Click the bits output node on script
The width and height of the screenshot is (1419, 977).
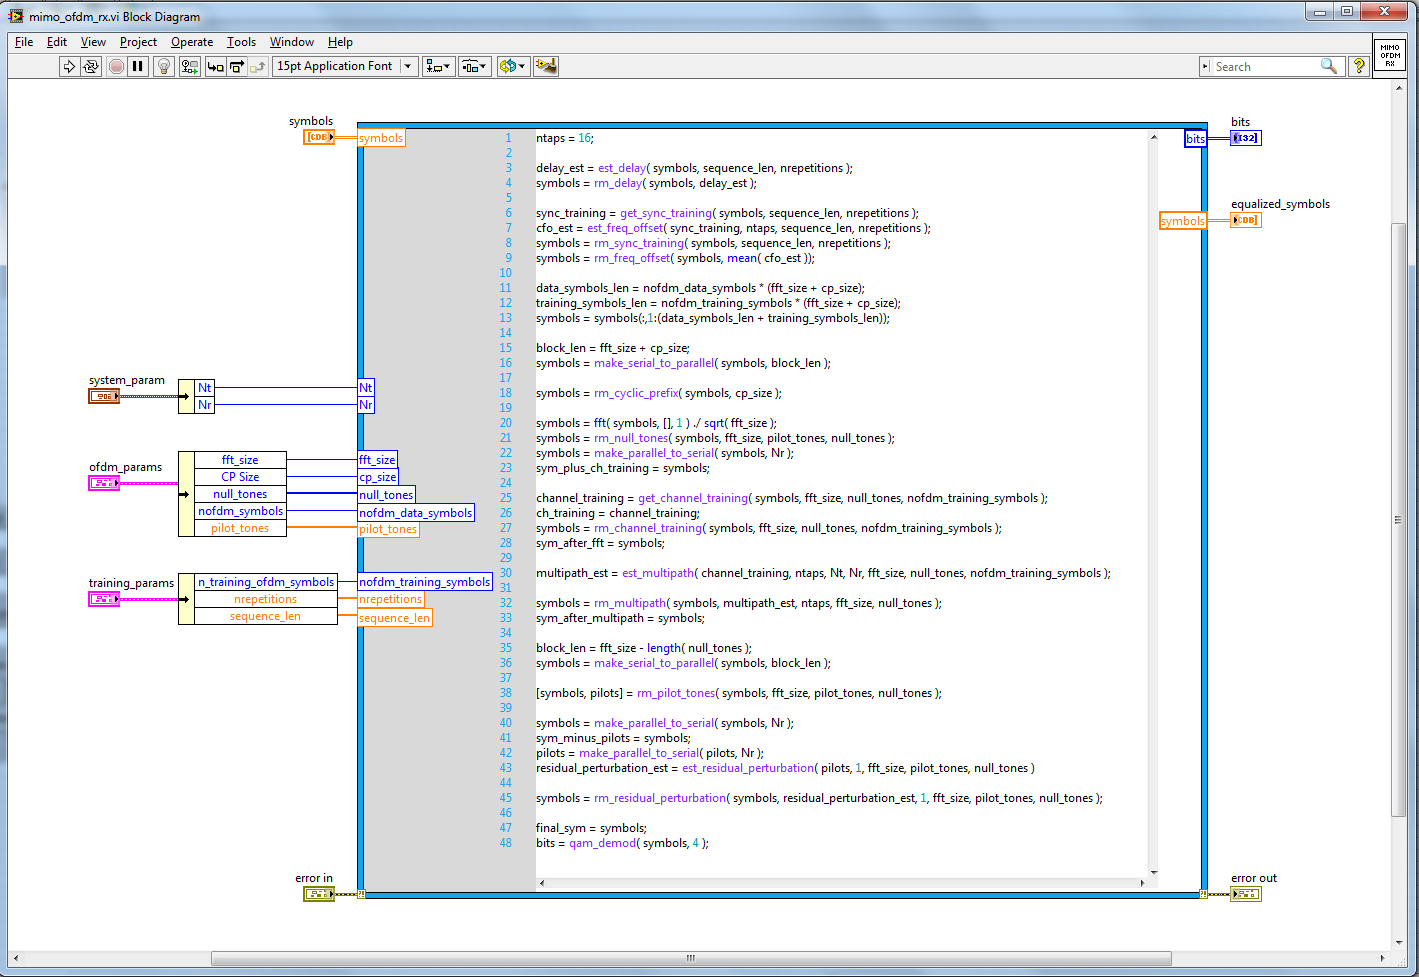coord(1195,139)
